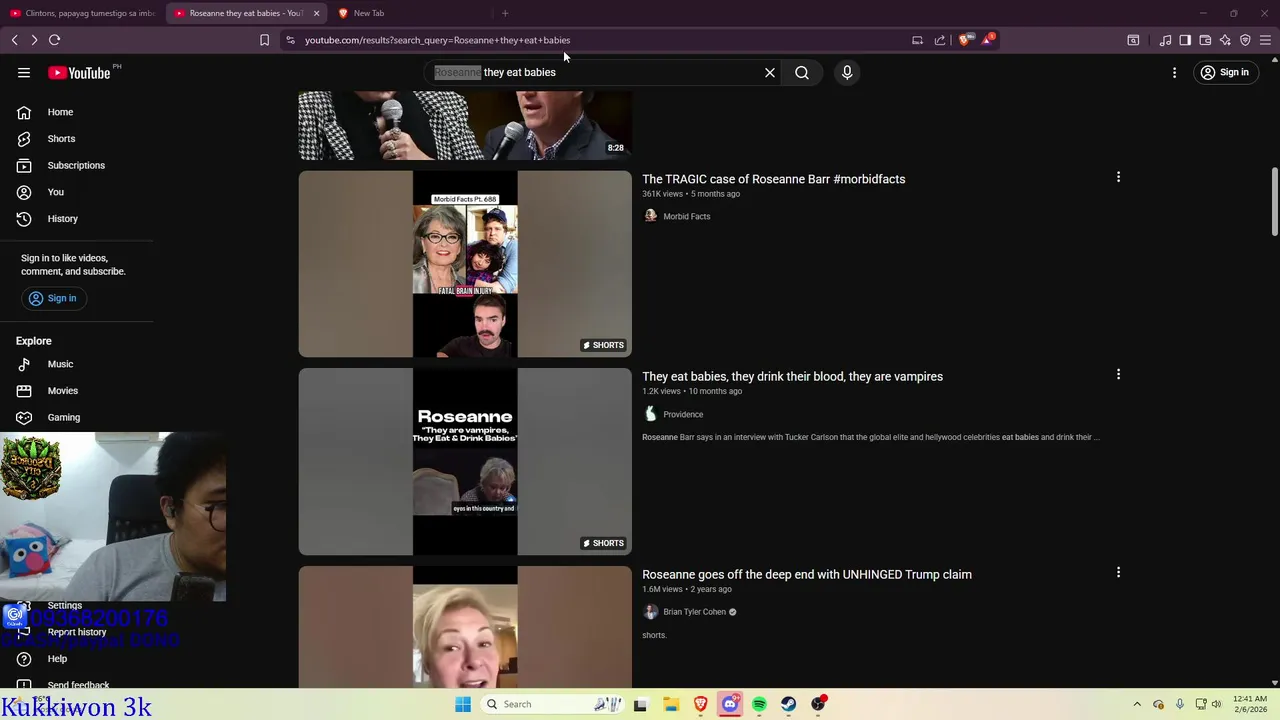
Task: Open Roseanne goes off the deep end title
Action: (807, 575)
